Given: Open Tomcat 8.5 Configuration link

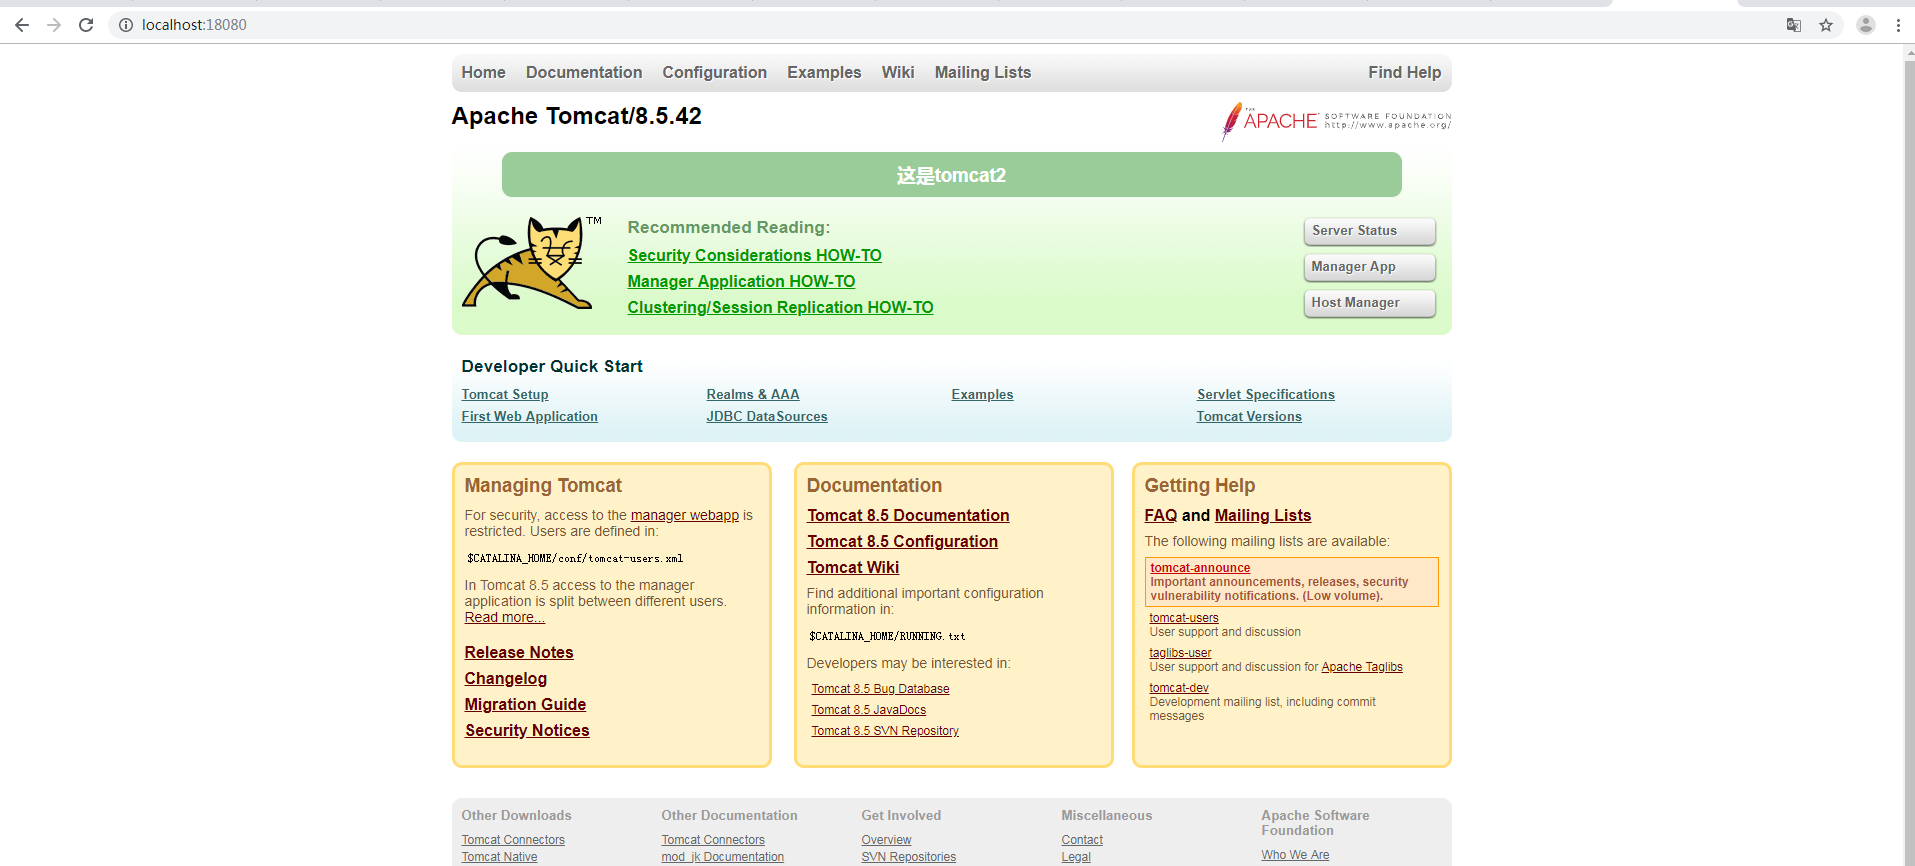Looking at the screenshot, I should click(902, 541).
